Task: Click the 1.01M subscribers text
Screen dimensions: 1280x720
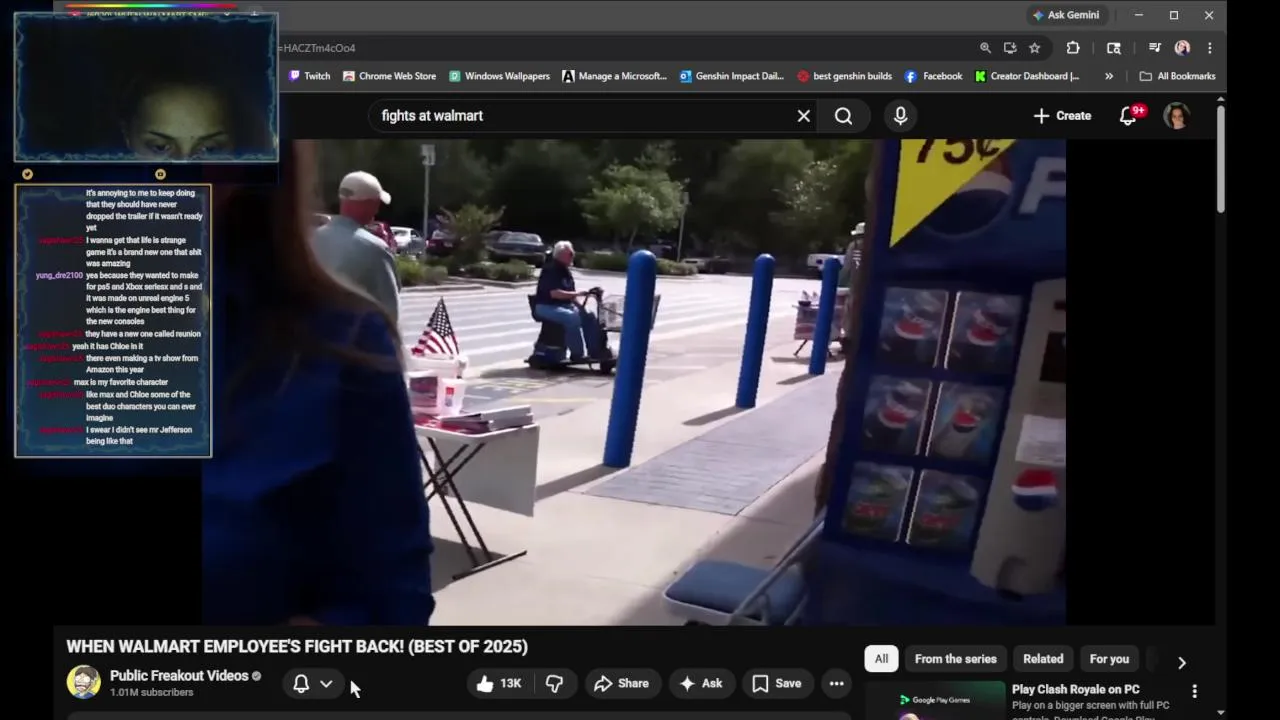Action: [x=151, y=693]
